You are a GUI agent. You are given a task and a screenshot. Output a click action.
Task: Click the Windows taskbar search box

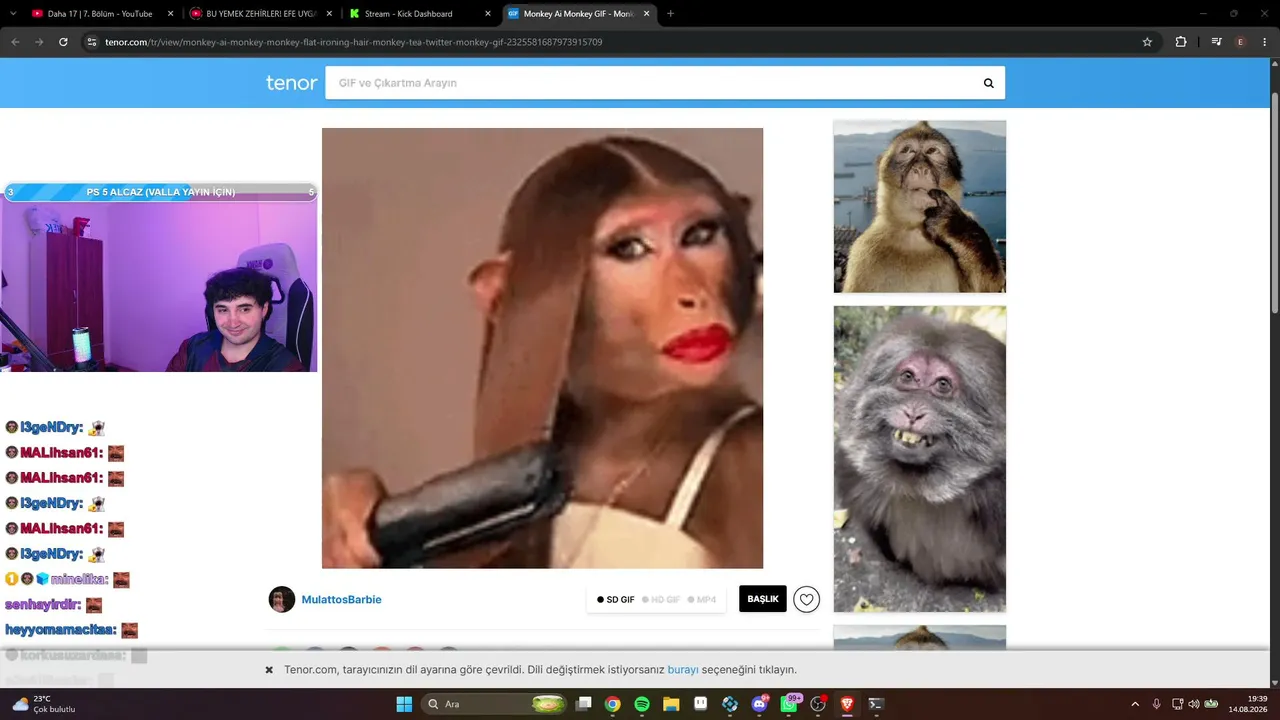click(x=496, y=704)
